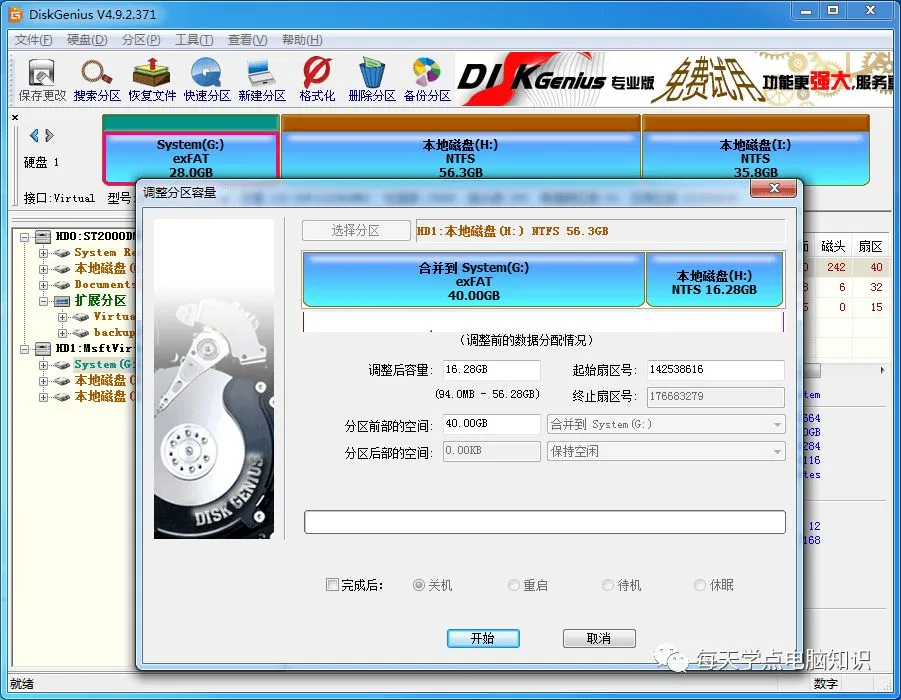Click the HD0 disk drive icon in tree
Image resolution: width=901 pixels, height=700 pixels.
point(43,236)
